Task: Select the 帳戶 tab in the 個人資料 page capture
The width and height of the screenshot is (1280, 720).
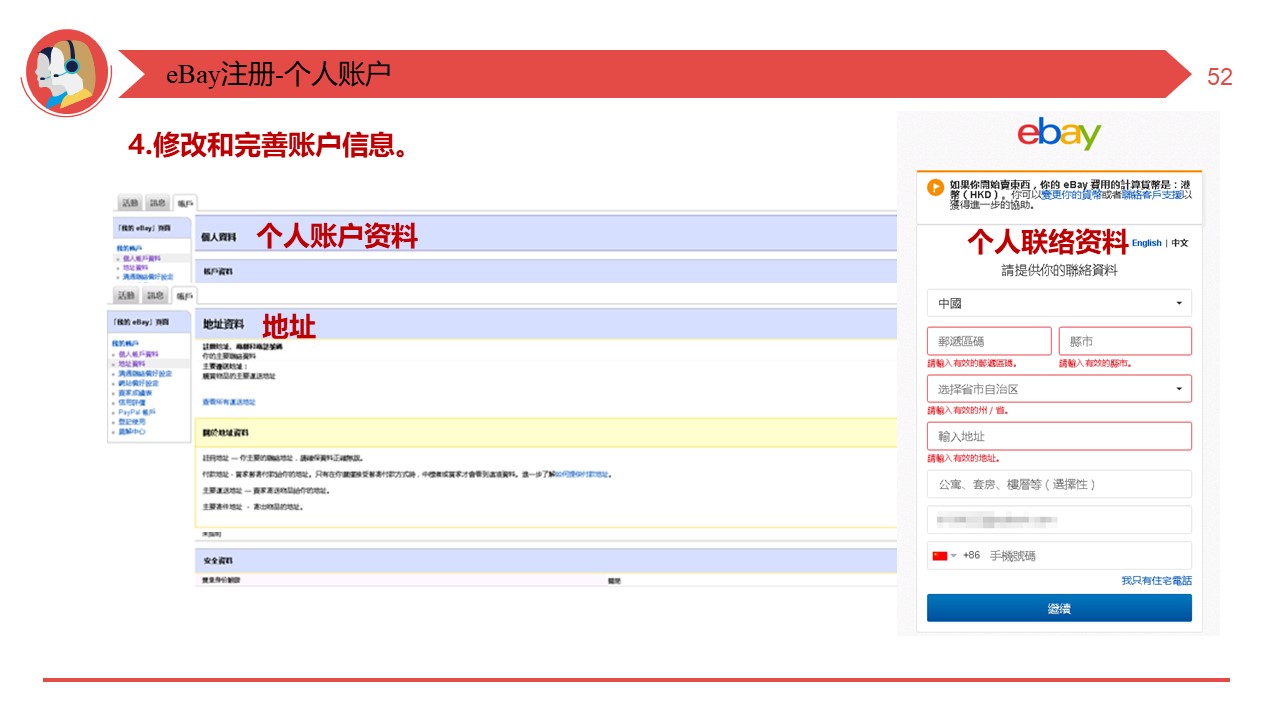Action: click(x=185, y=203)
